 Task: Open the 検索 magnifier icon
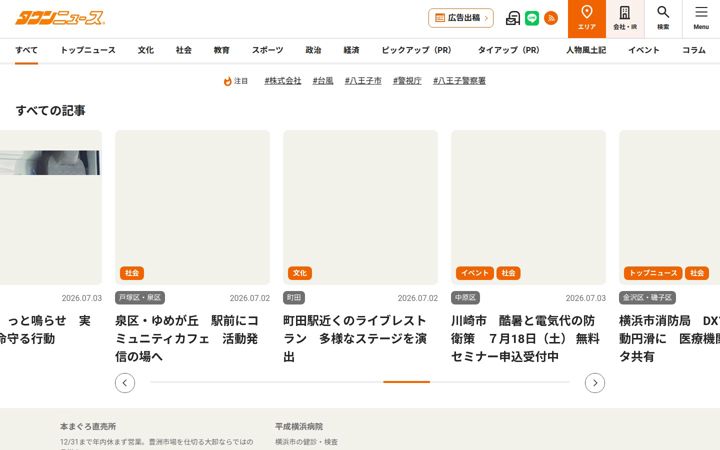[663, 19]
